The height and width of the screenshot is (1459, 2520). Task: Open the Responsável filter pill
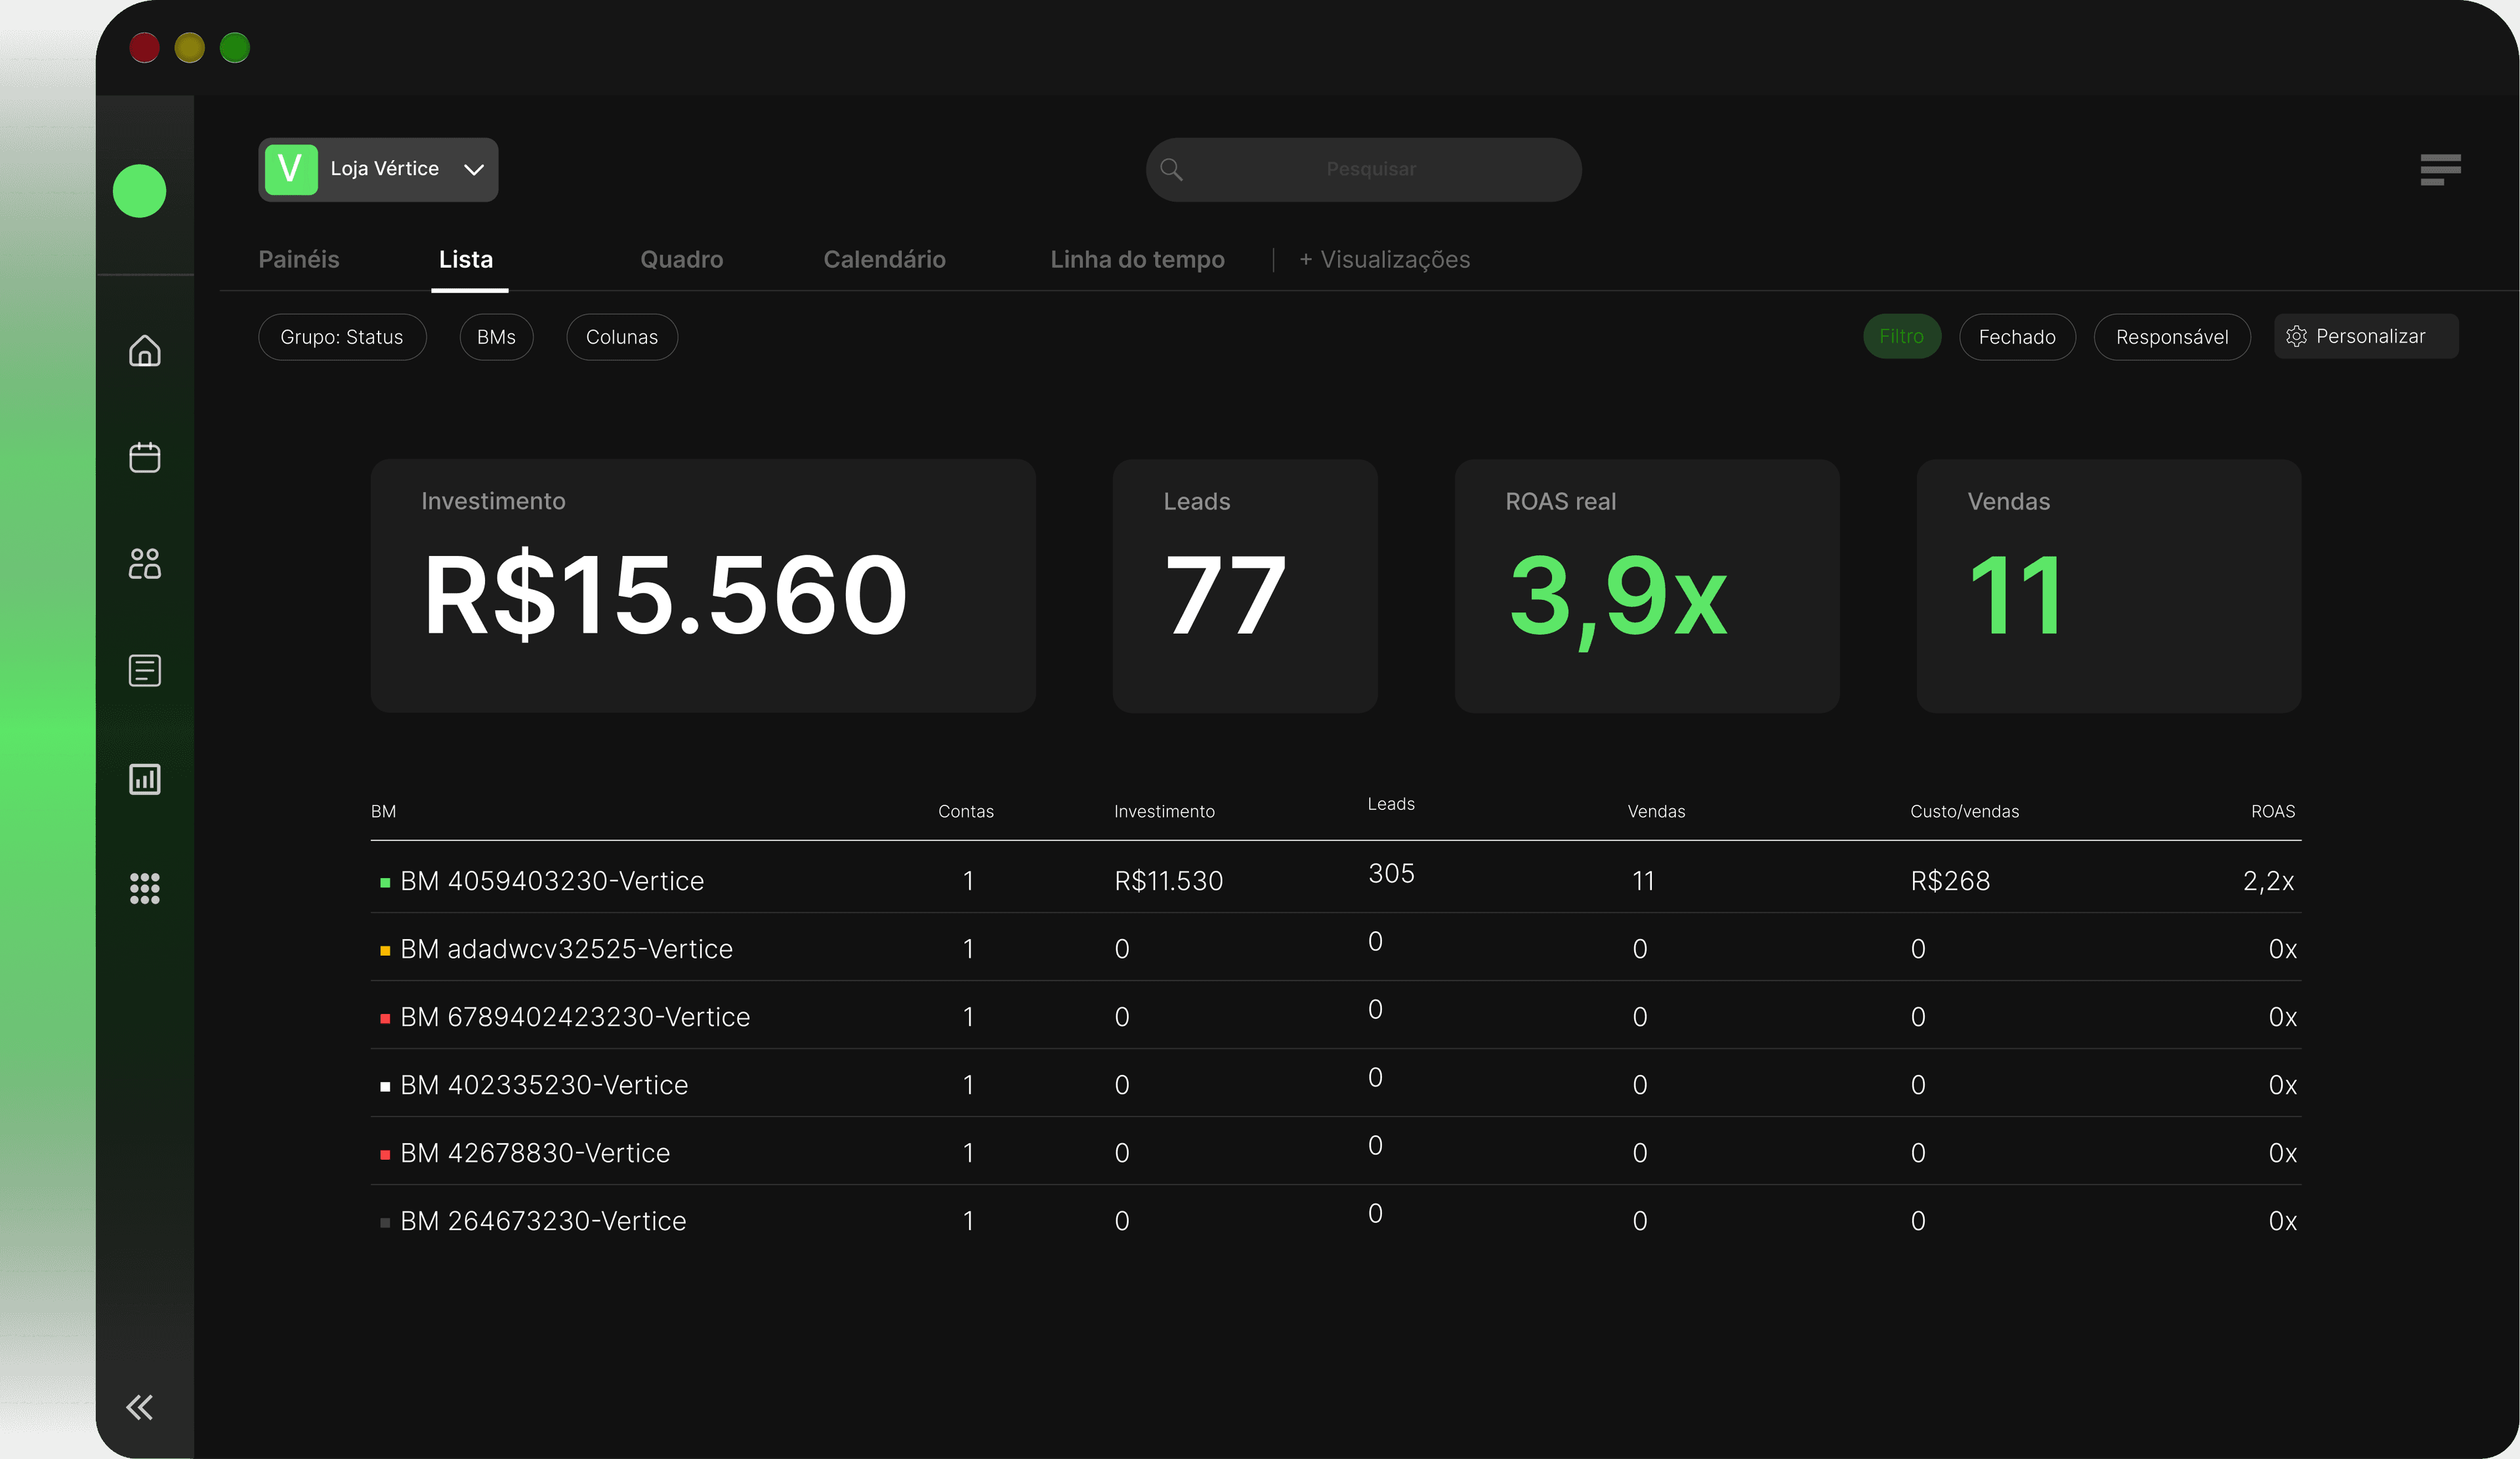click(x=2172, y=337)
